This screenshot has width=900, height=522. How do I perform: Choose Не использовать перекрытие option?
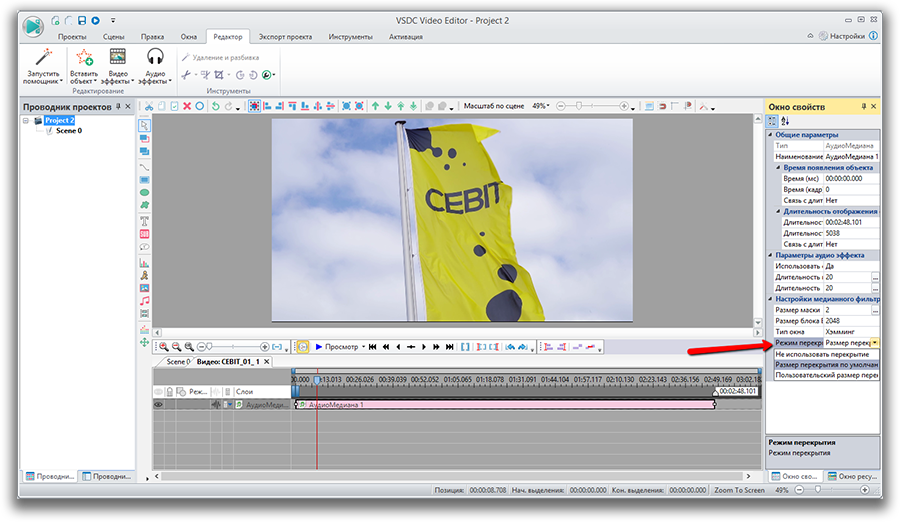coord(822,354)
